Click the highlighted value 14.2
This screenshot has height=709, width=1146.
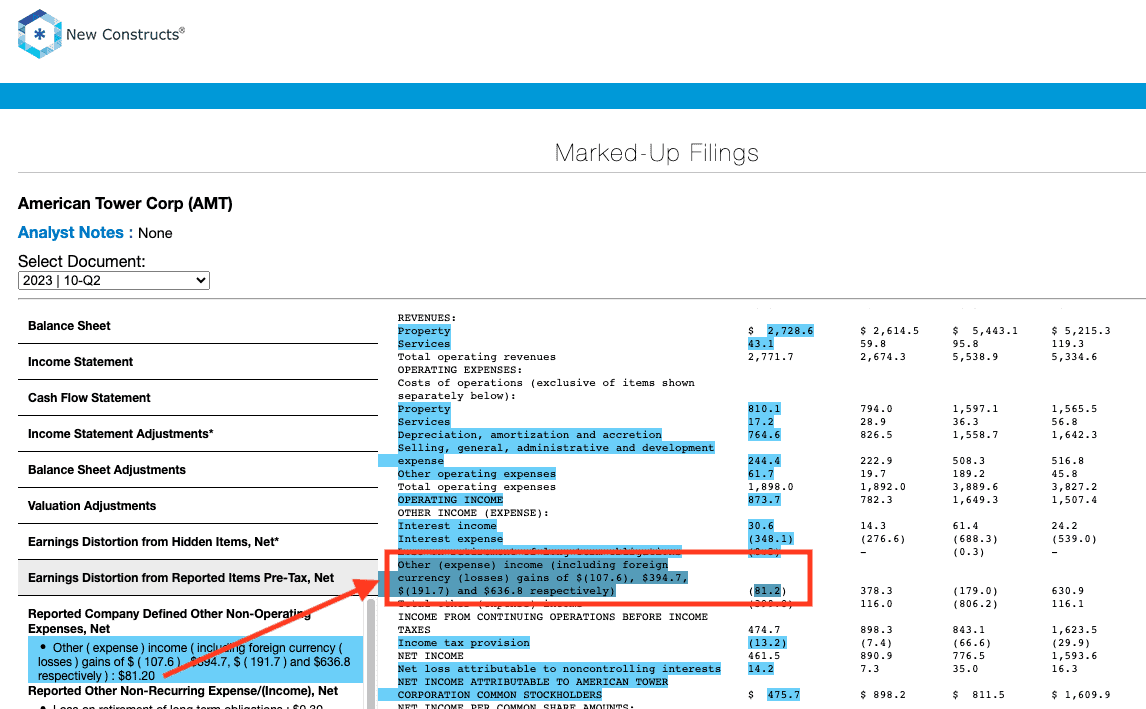pos(760,669)
